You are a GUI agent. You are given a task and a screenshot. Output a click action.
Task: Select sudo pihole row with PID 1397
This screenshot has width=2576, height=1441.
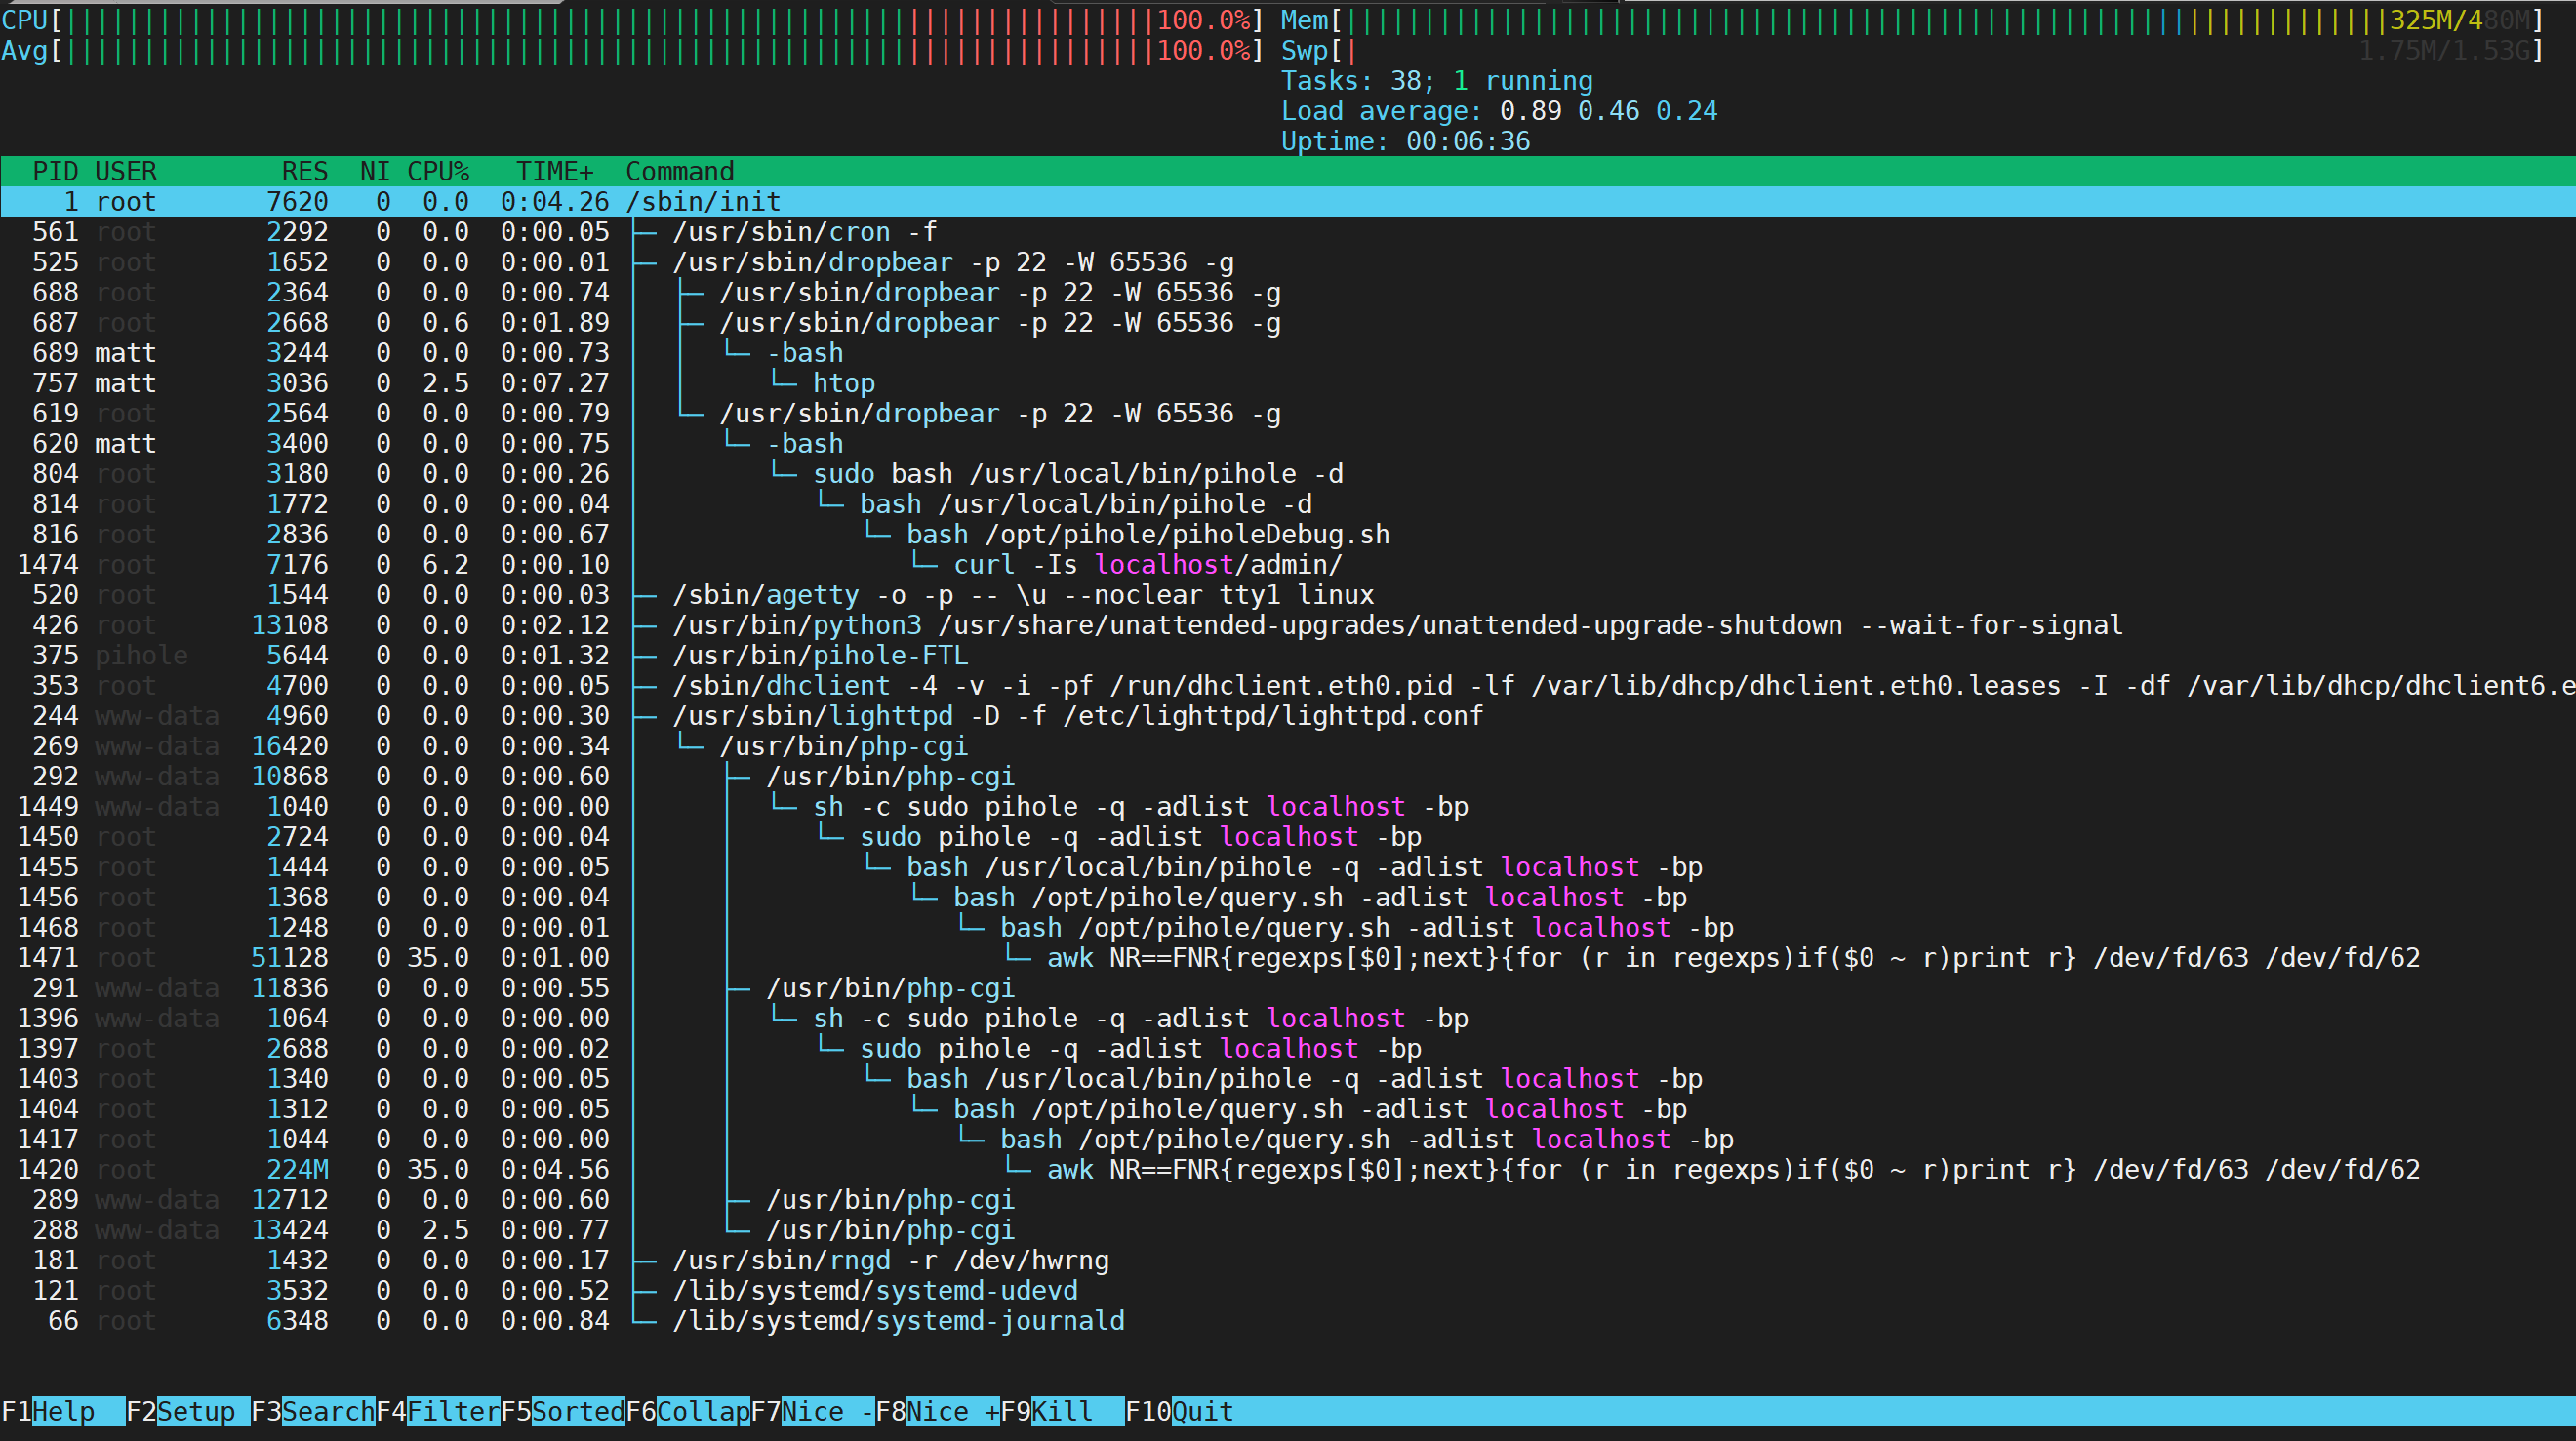[x=1288, y=1048]
